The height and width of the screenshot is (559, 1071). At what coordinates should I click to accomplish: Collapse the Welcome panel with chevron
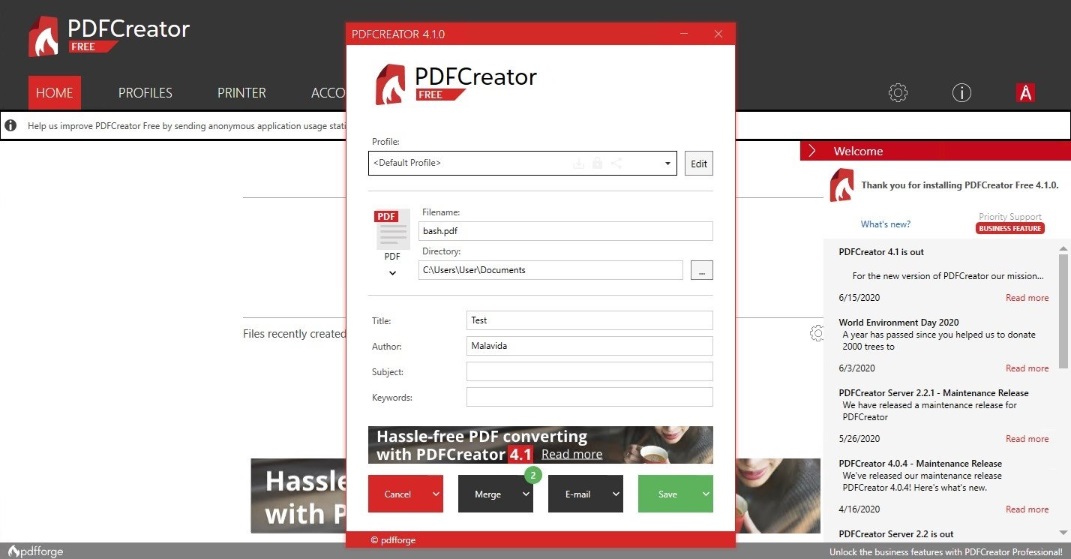click(812, 151)
